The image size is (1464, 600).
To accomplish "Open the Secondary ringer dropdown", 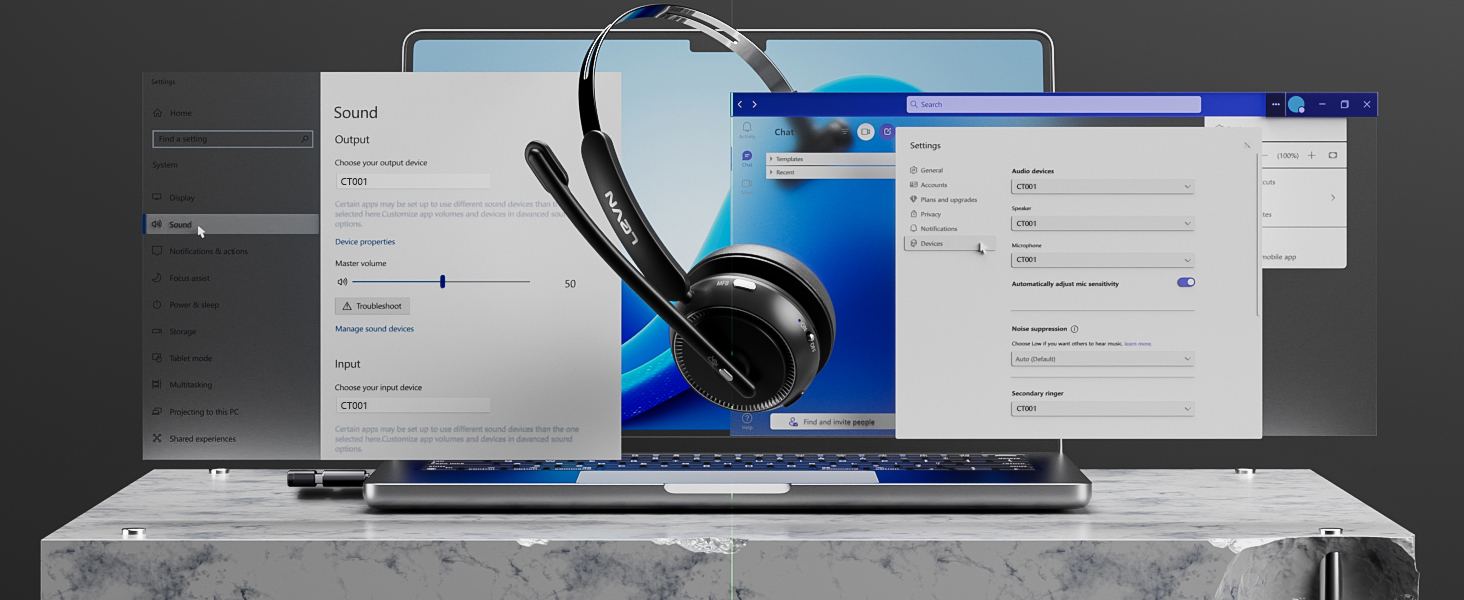I will pos(1103,408).
